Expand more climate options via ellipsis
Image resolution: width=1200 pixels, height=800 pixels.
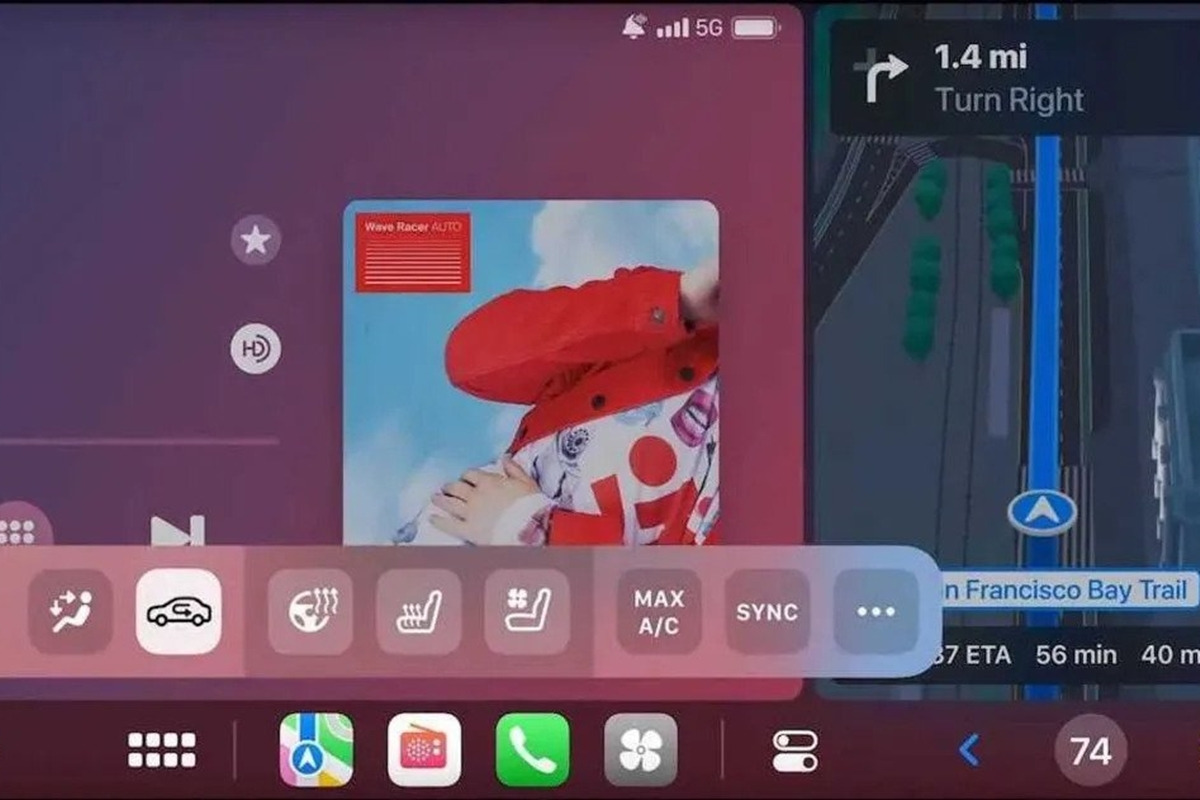pos(875,611)
